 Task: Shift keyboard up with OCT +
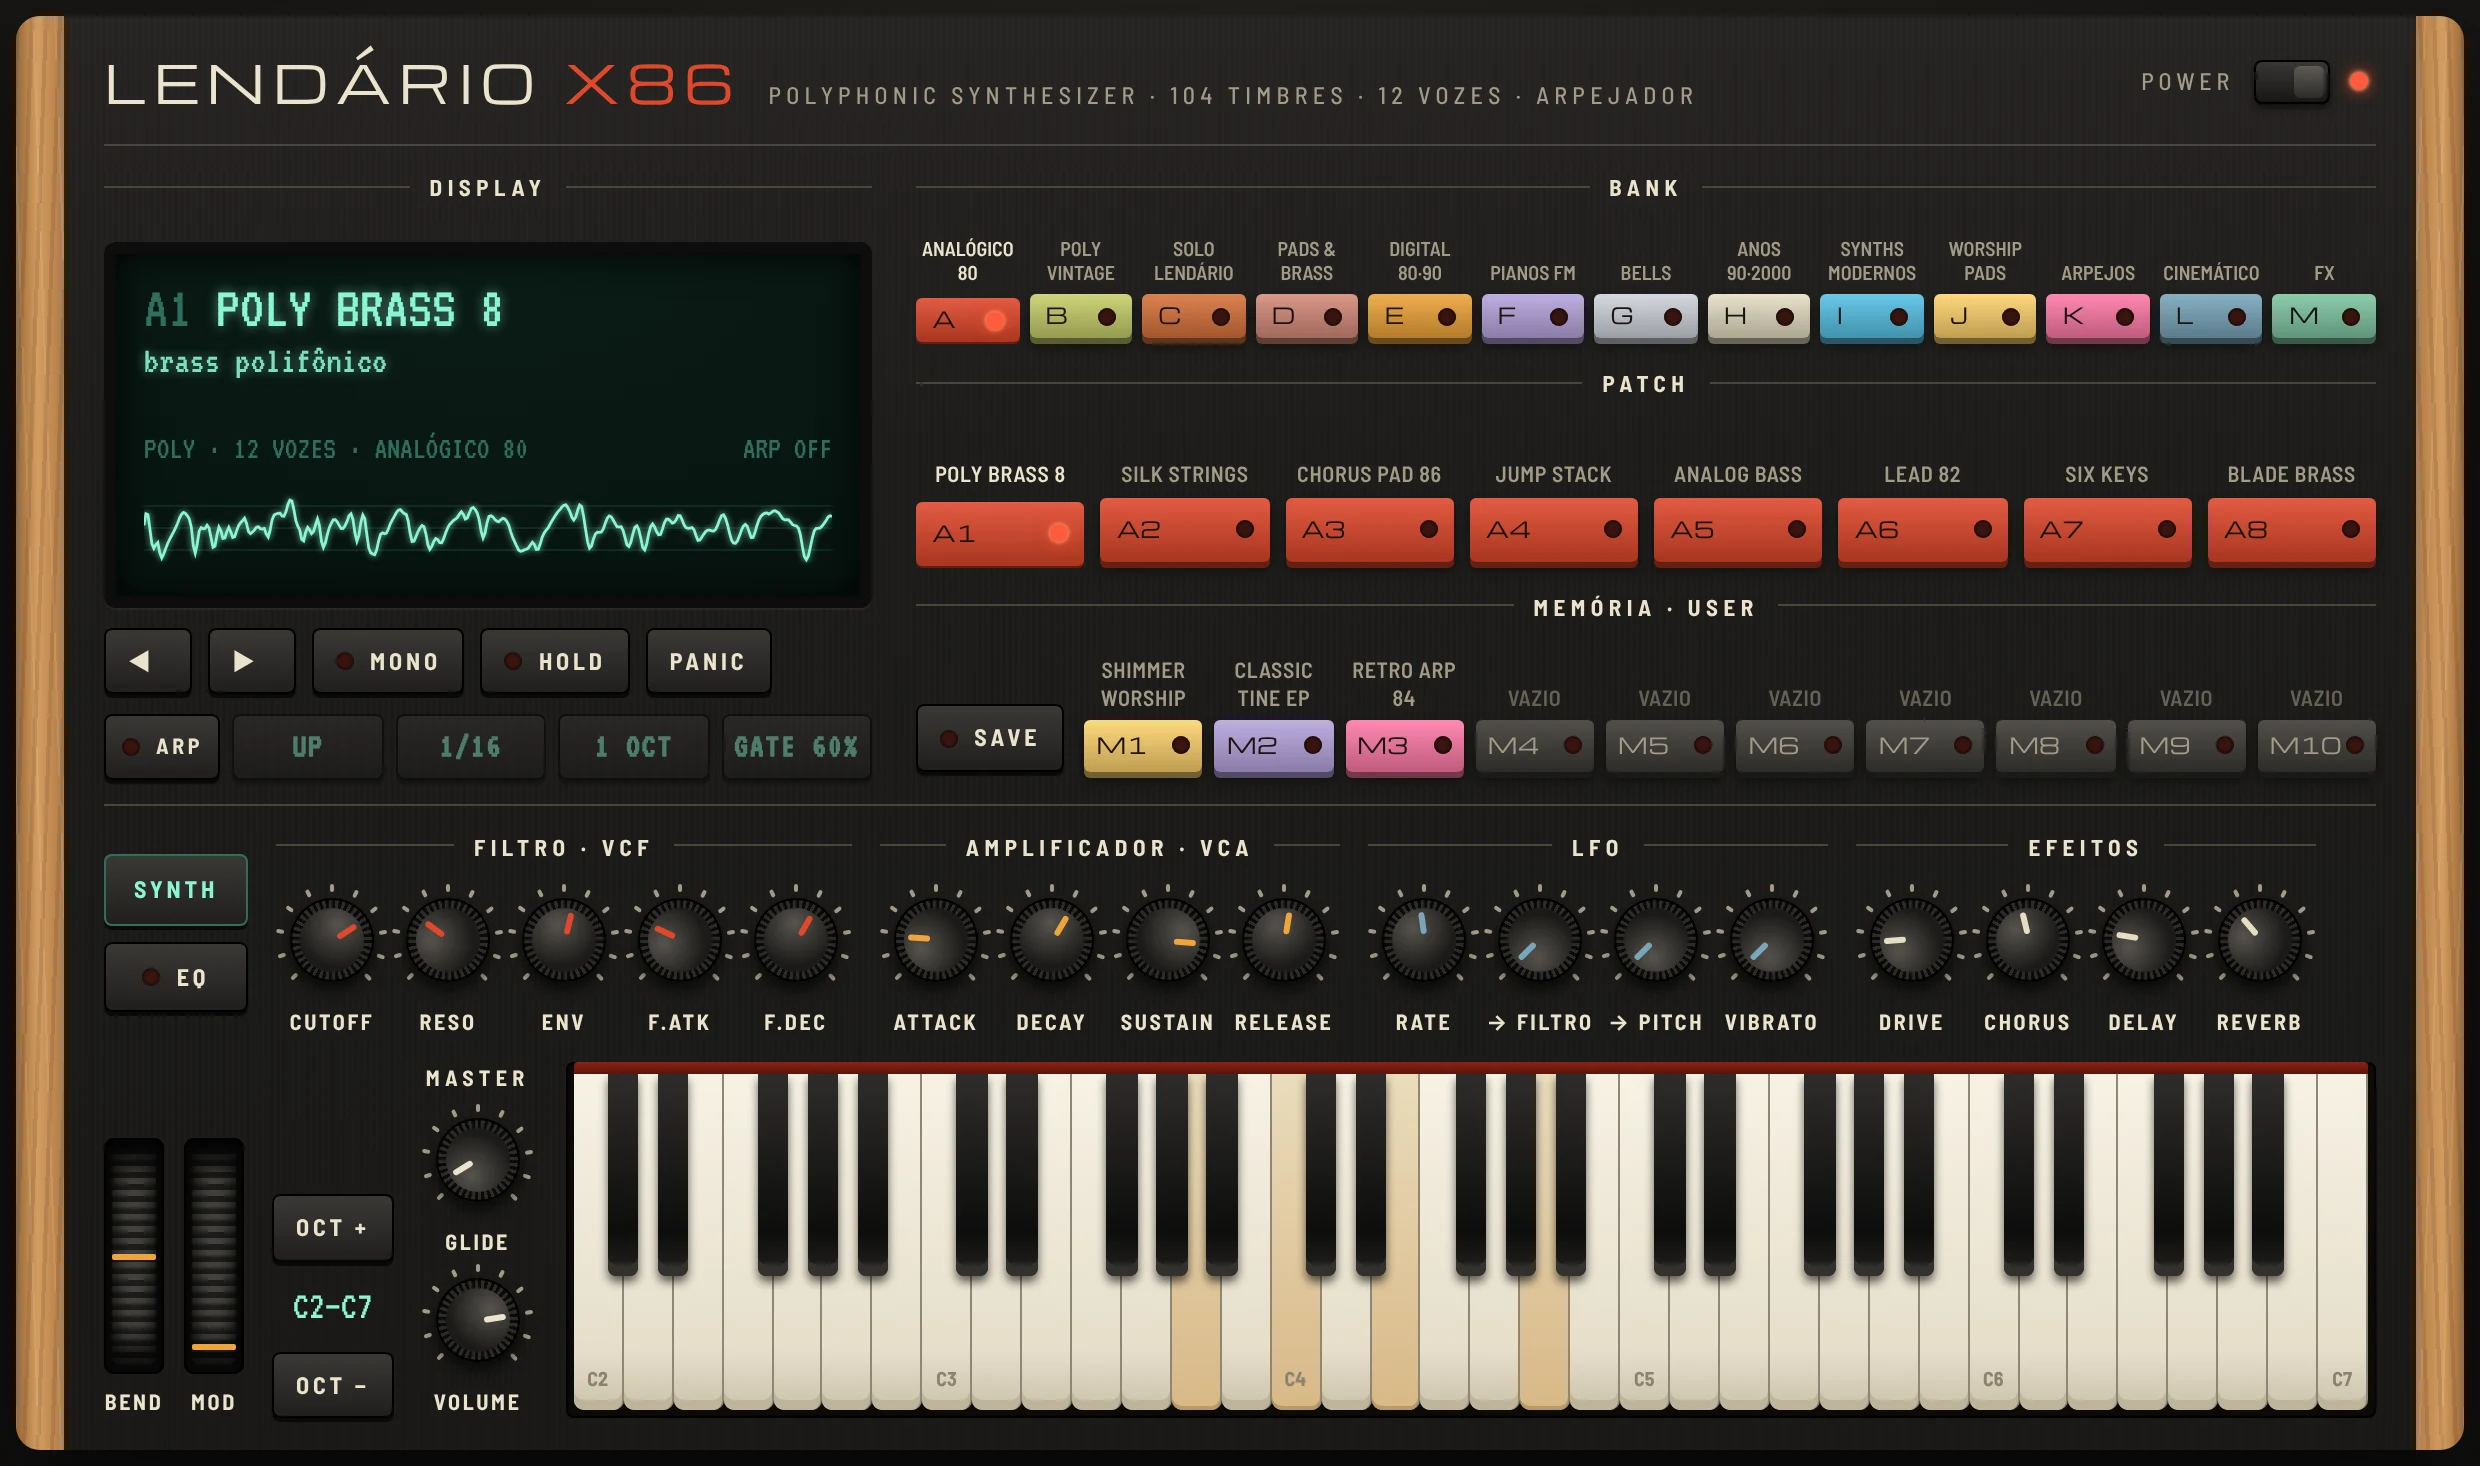coord(333,1227)
